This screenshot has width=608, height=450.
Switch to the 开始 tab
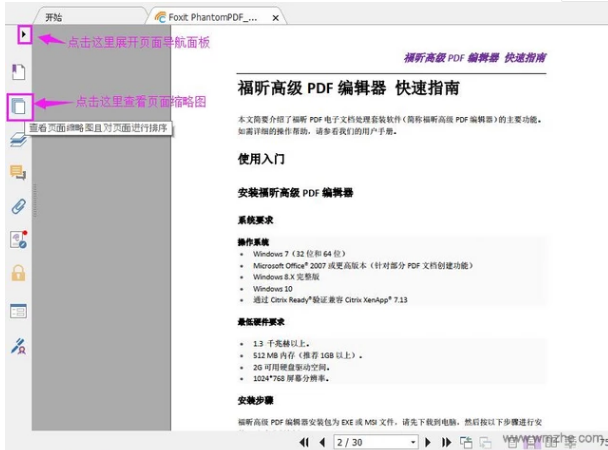coord(54,17)
